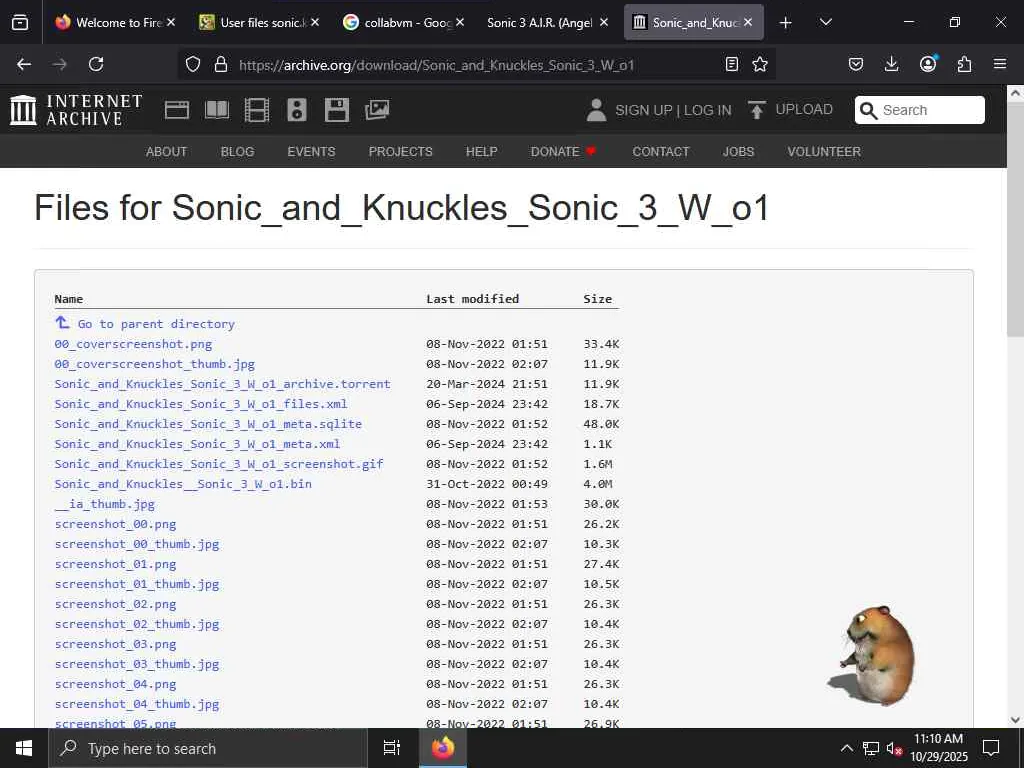The image size is (1024, 768).
Task: Click the Windows taskbar search box
Action: [x=208, y=748]
